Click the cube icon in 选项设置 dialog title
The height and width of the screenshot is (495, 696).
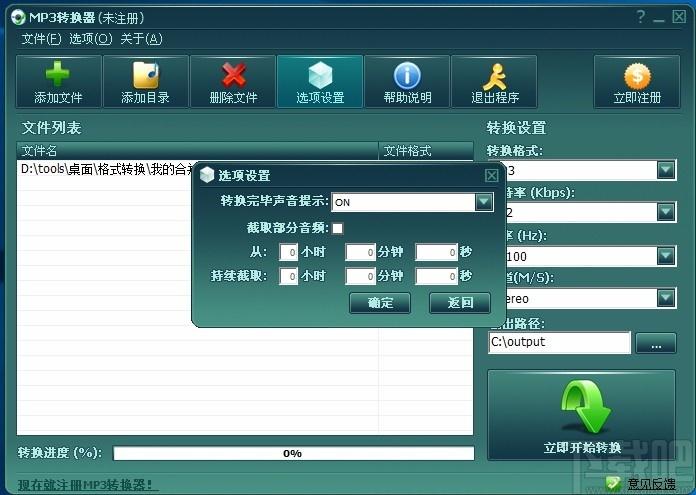[x=207, y=175]
